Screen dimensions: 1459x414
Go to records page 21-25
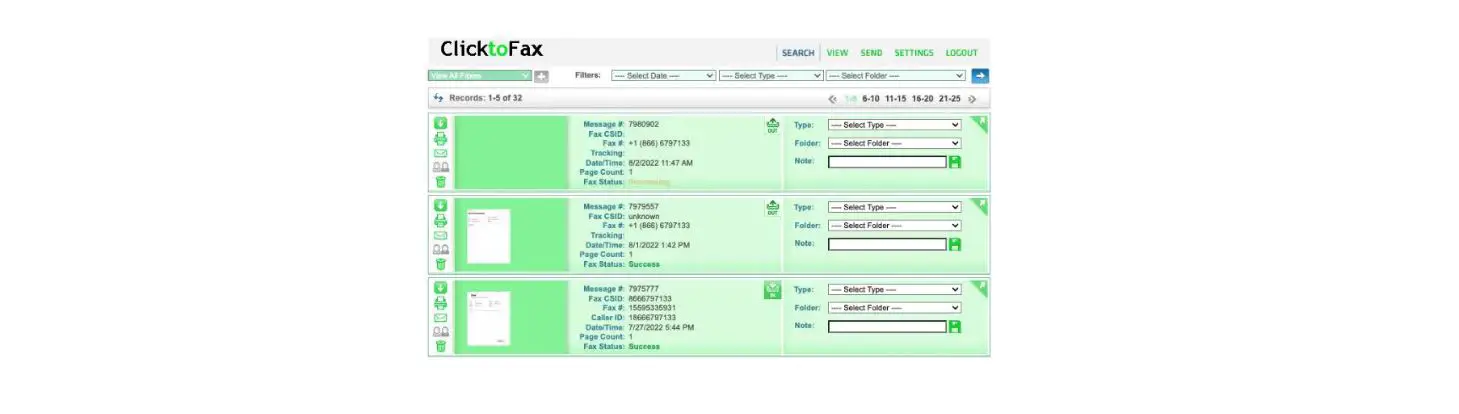pyautogui.click(x=950, y=99)
